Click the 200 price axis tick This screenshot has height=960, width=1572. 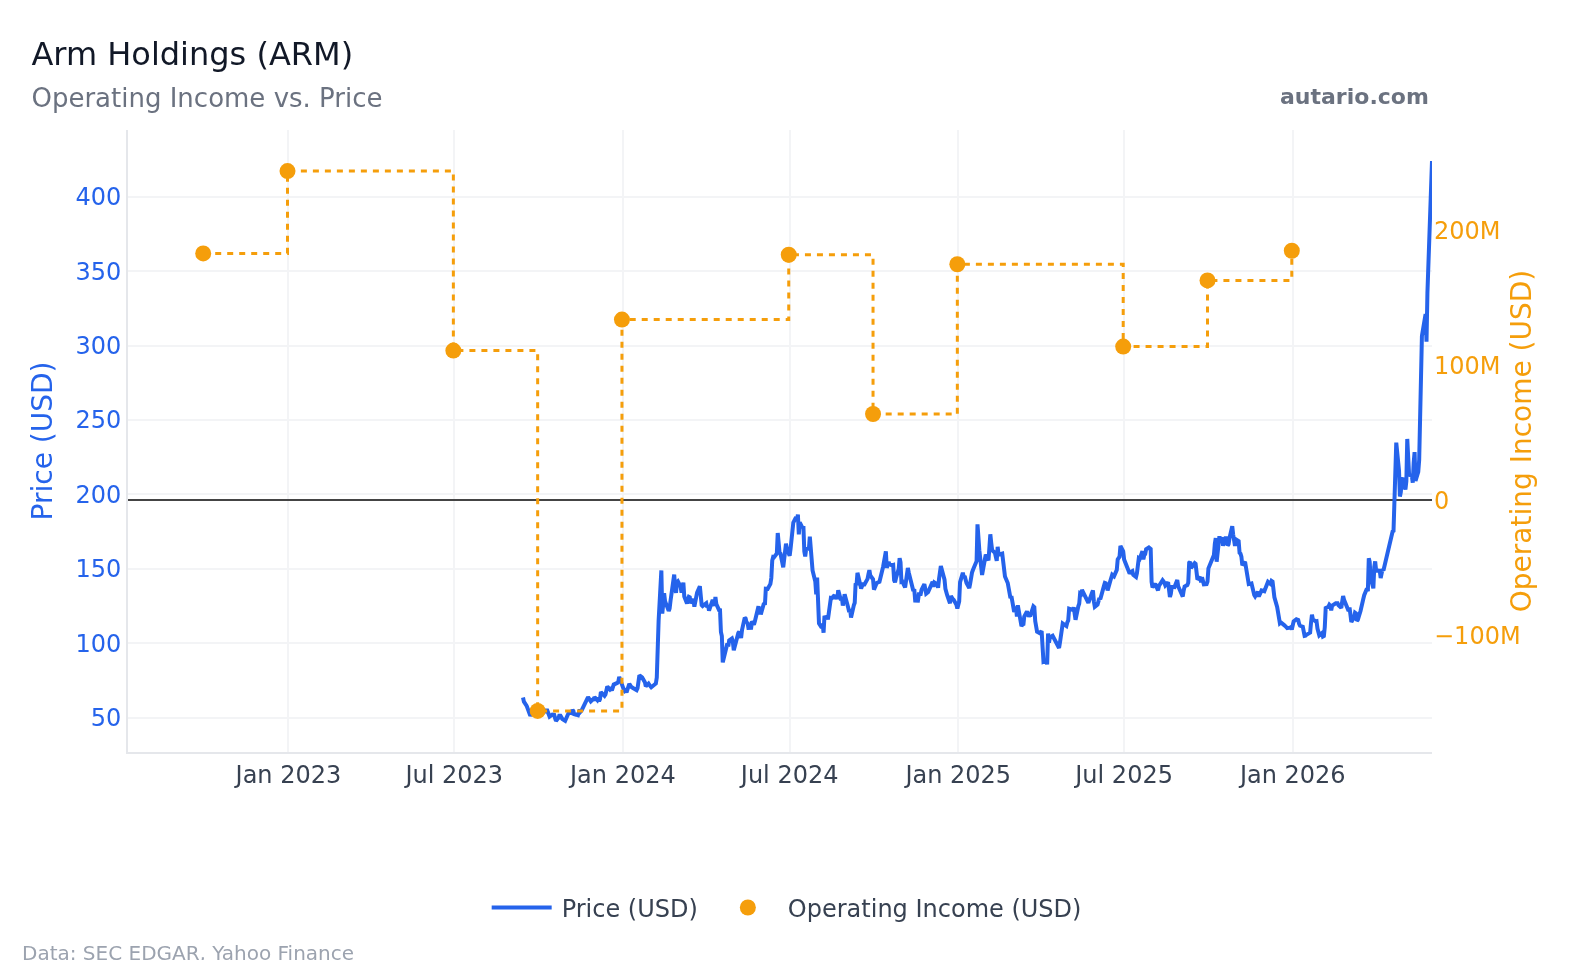point(98,495)
